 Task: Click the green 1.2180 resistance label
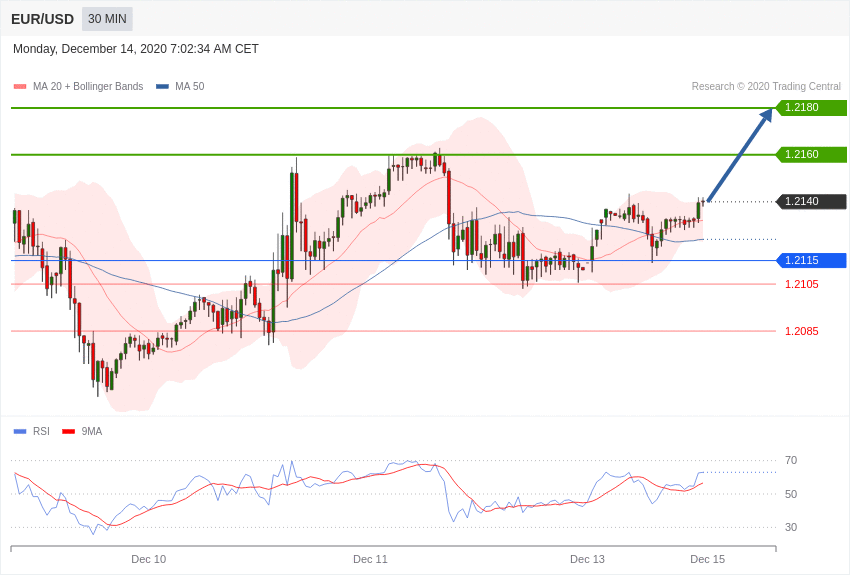pyautogui.click(x=811, y=107)
